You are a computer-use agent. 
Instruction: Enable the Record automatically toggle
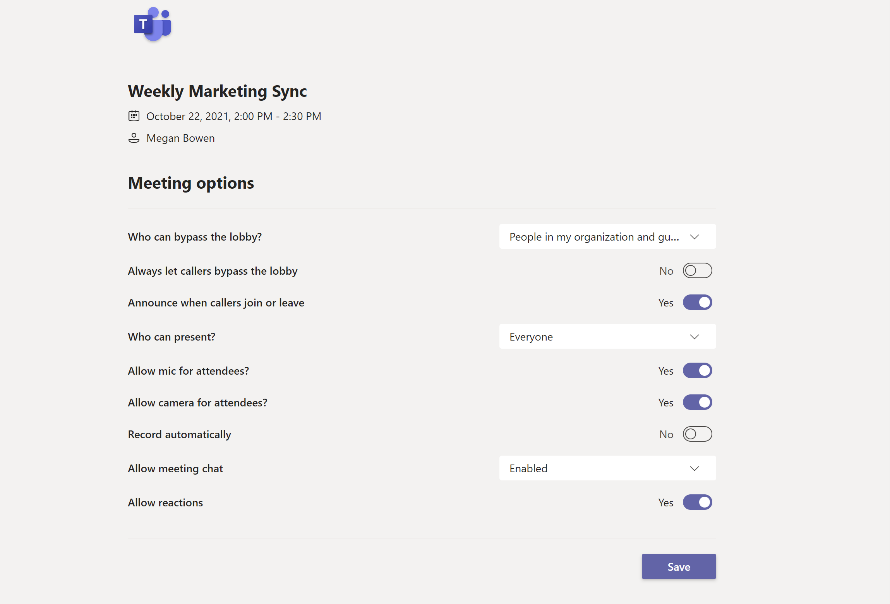pos(697,435)
